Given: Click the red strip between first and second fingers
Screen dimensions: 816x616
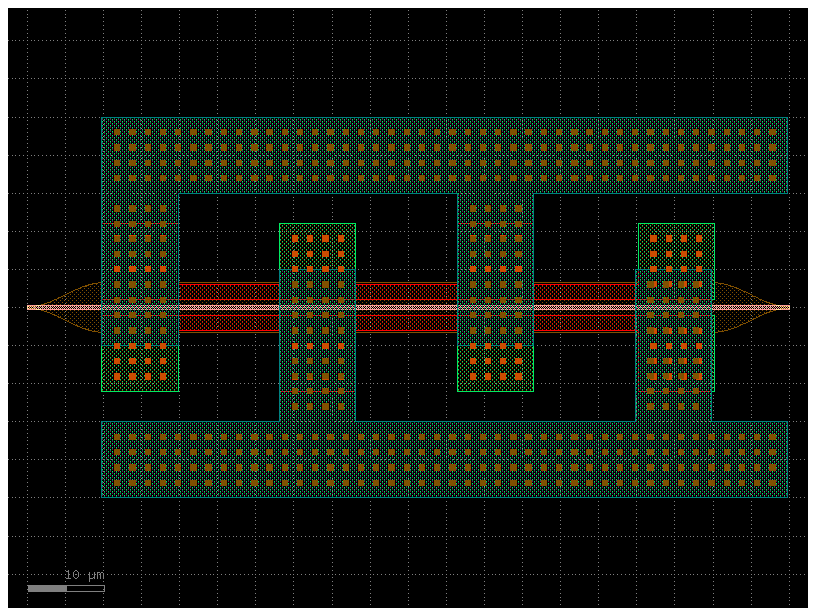Looking at the screenshot, I should (229, 290).
